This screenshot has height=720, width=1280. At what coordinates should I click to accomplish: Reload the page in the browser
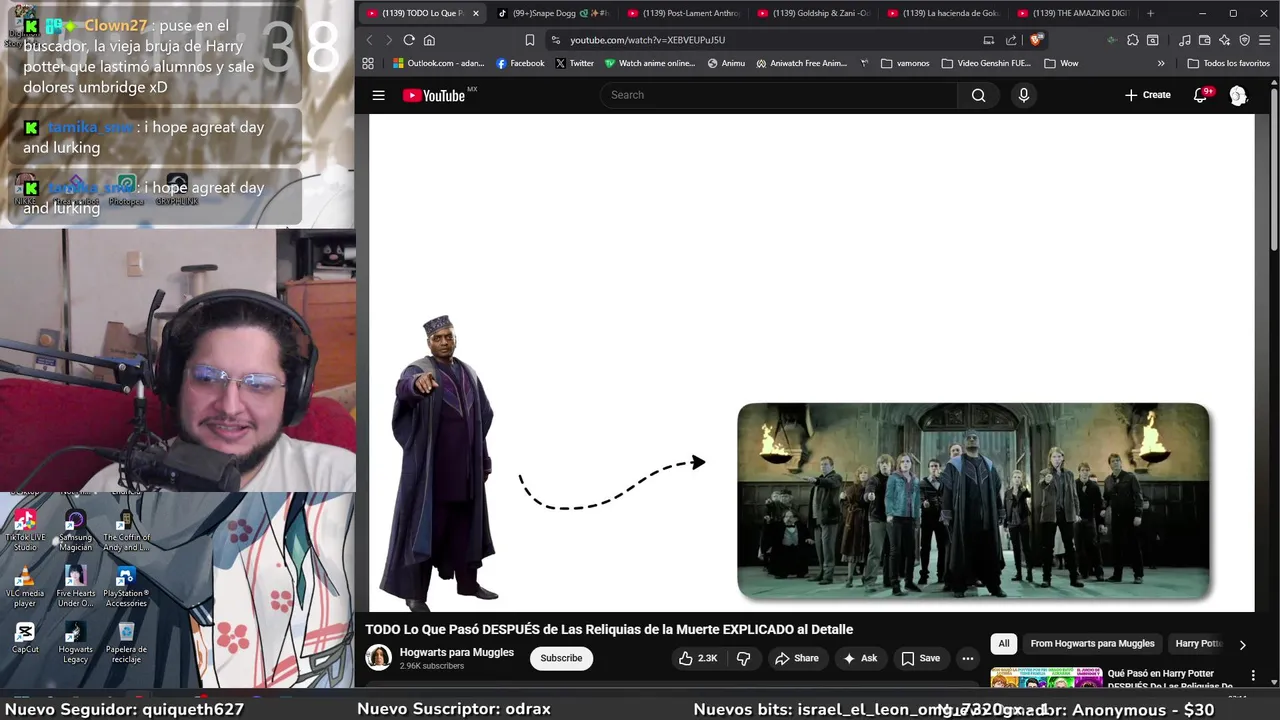[x=409, y=40]
